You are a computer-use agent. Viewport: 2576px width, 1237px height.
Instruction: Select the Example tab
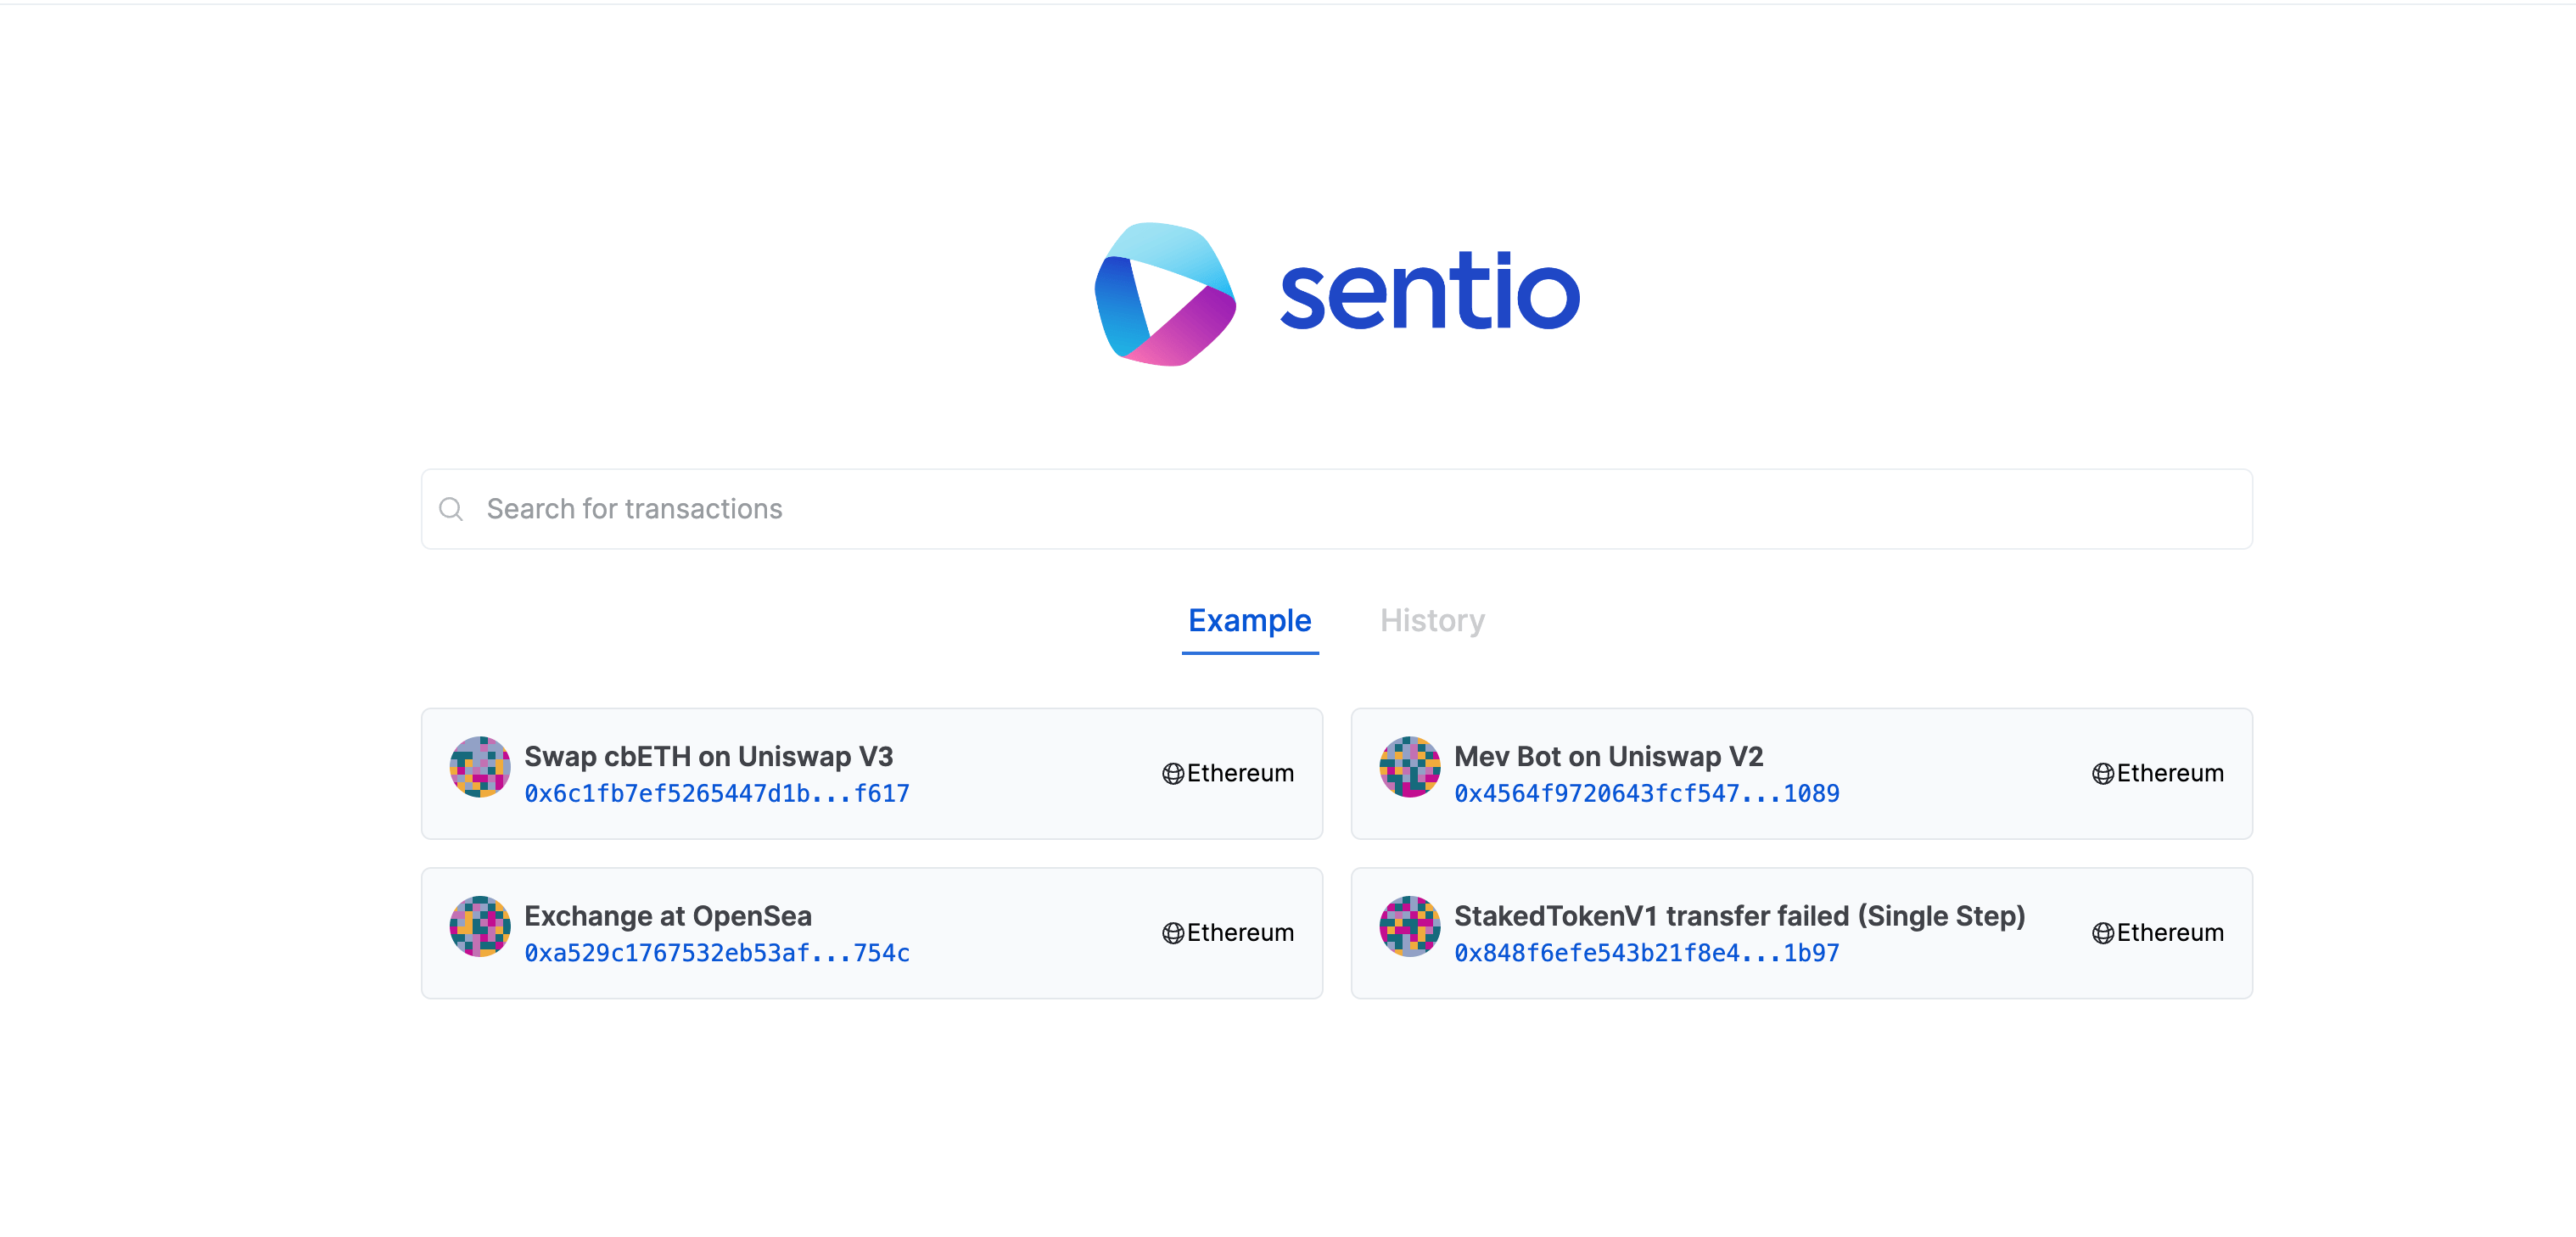[x=1249, y=621]
